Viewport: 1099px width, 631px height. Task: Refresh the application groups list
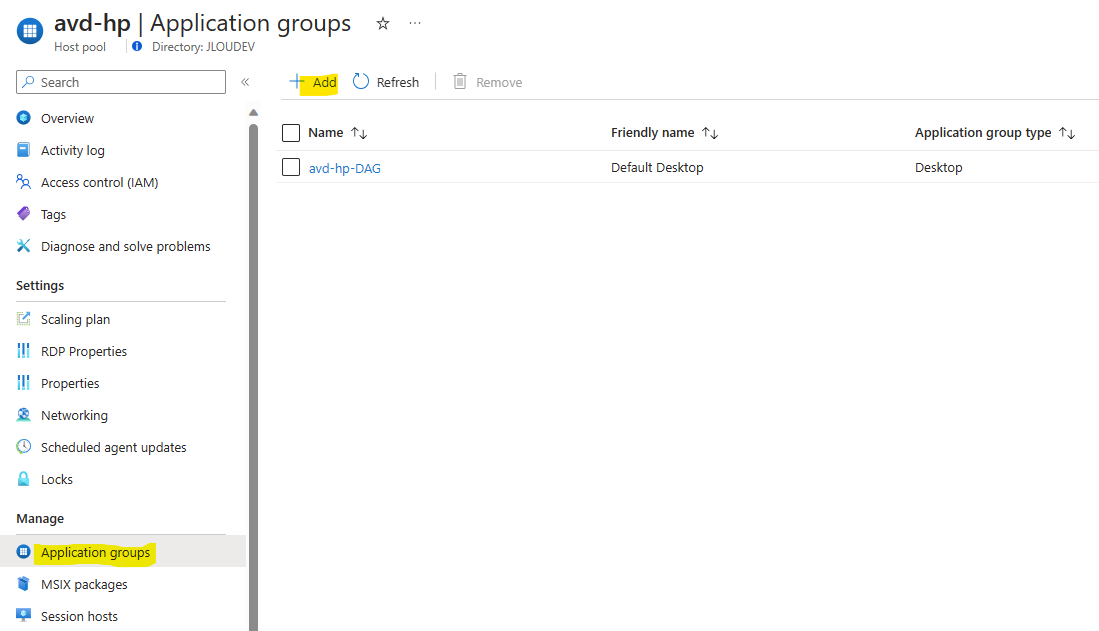[x=385, y=82]
